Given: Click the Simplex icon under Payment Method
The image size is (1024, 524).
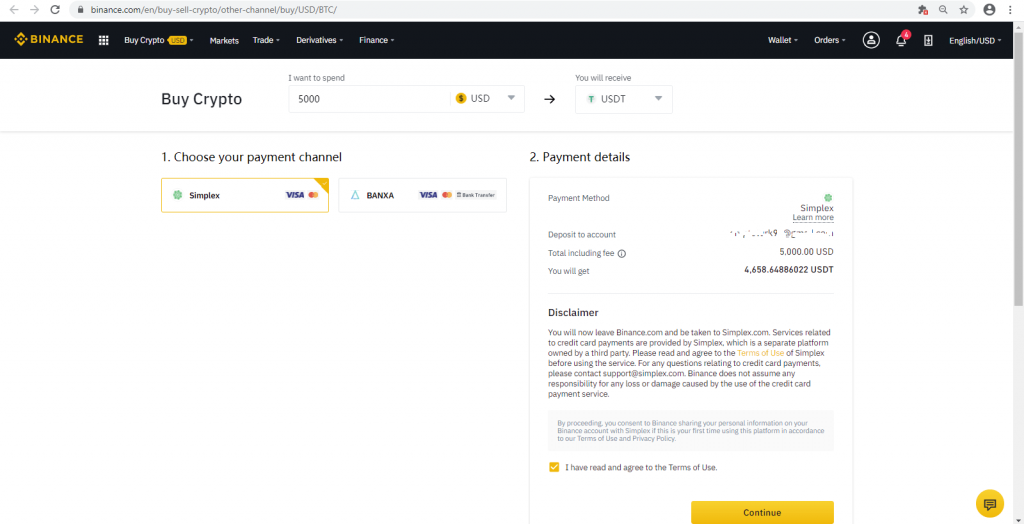Looking at the screenshot, I should (828, 197).
